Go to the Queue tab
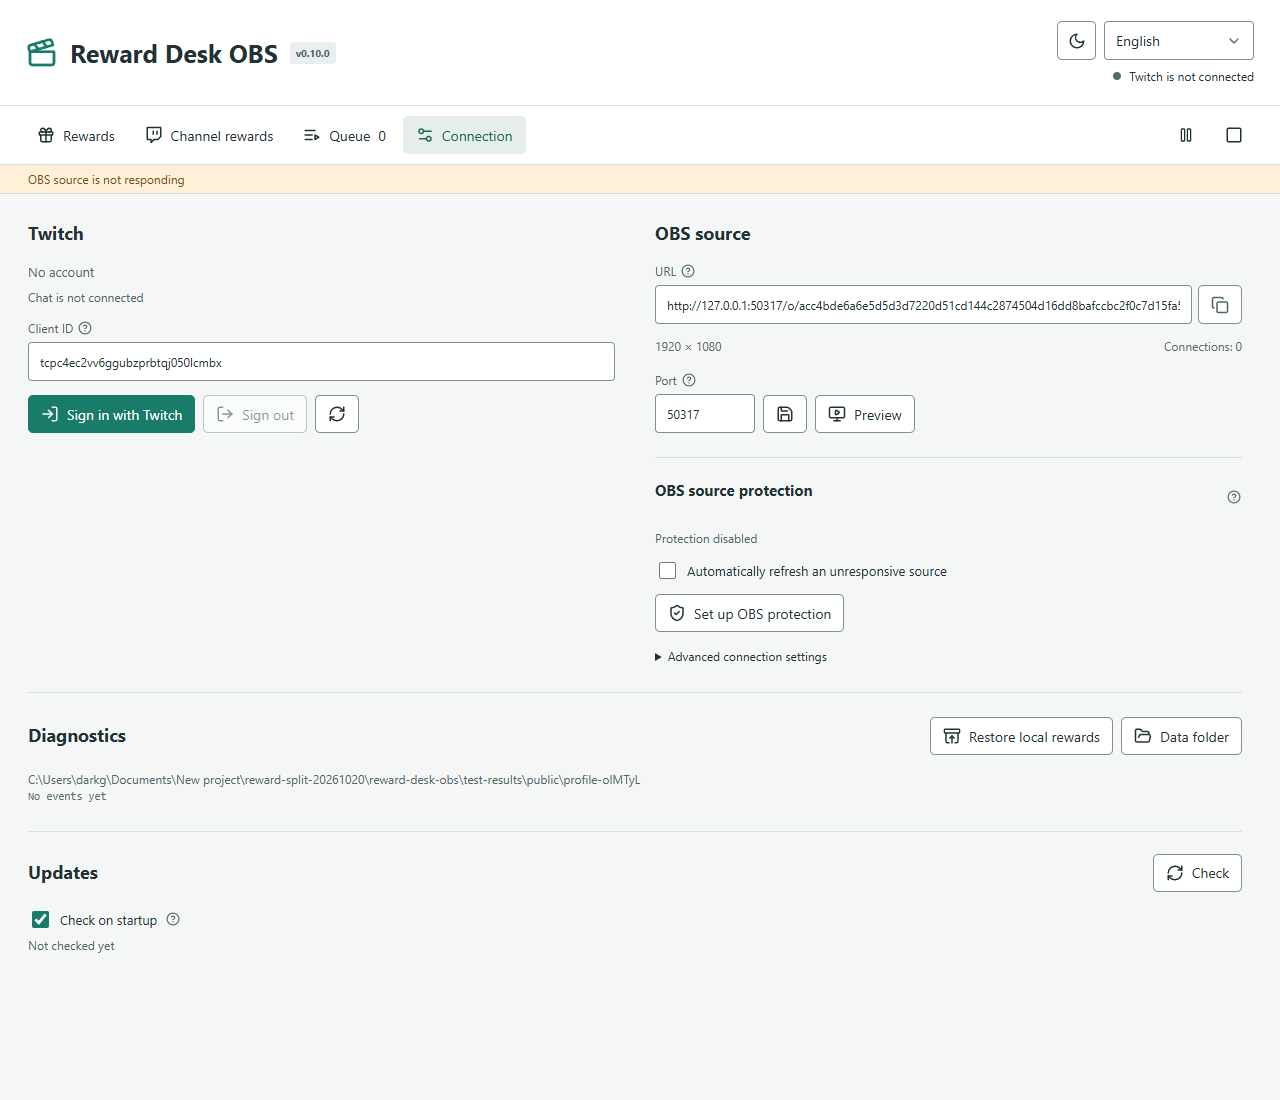This screenshot has height=1100, width=1280. (345, 135)
